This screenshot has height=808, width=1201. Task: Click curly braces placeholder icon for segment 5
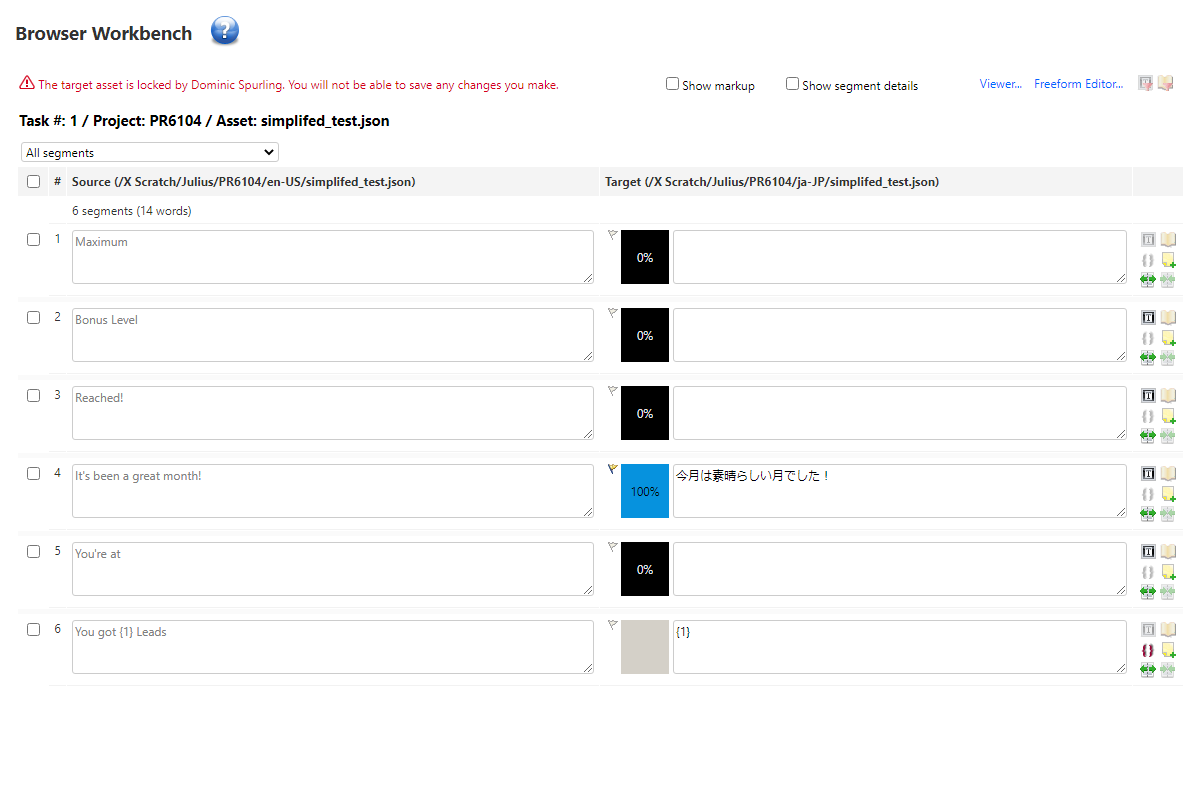point(1148,572)
